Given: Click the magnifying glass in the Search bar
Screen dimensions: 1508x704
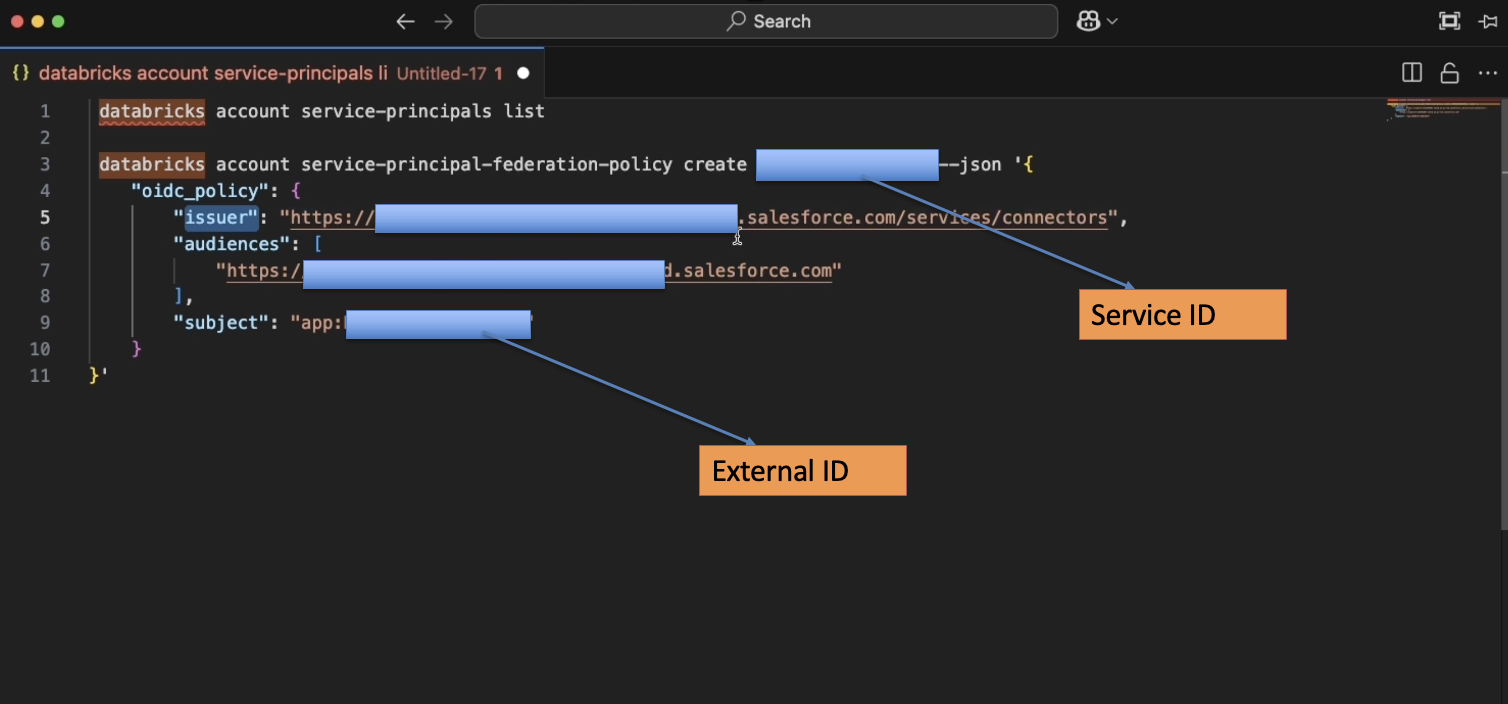Looking at the screenshot, I should coord(735,21).
